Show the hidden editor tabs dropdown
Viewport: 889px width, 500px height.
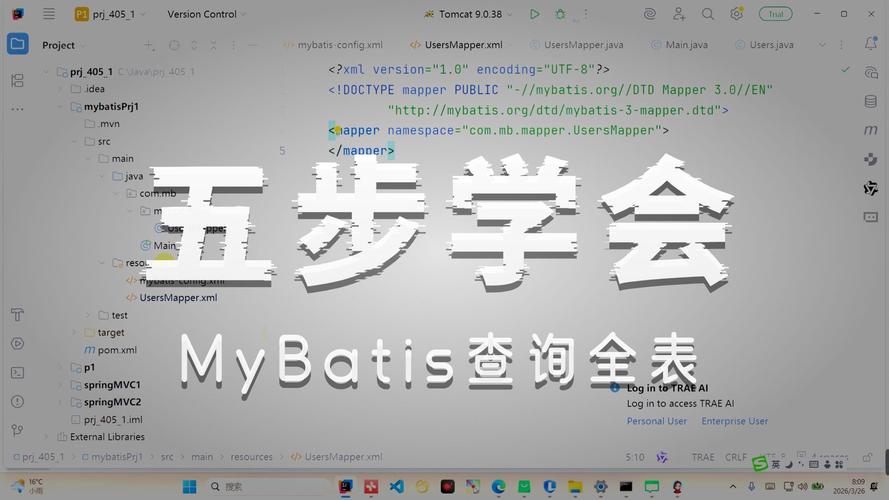[x=822, y=45]
